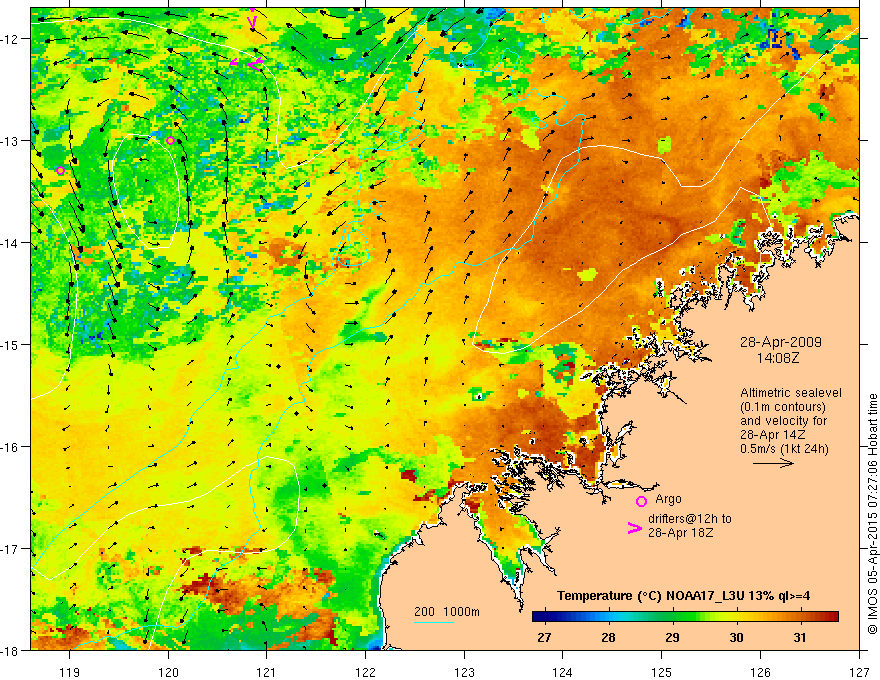Click the '-15' latitude axis label
The image size is (880, 680).
[x=11, y=344]
